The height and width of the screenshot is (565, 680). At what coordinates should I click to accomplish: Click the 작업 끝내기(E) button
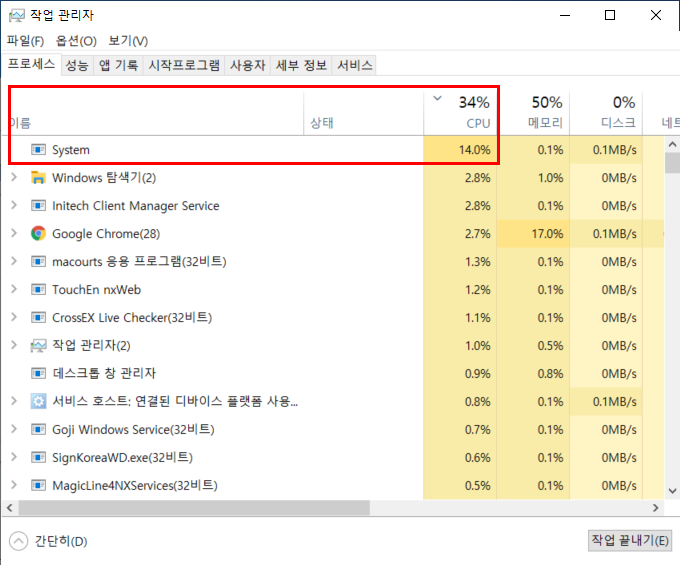630,540
